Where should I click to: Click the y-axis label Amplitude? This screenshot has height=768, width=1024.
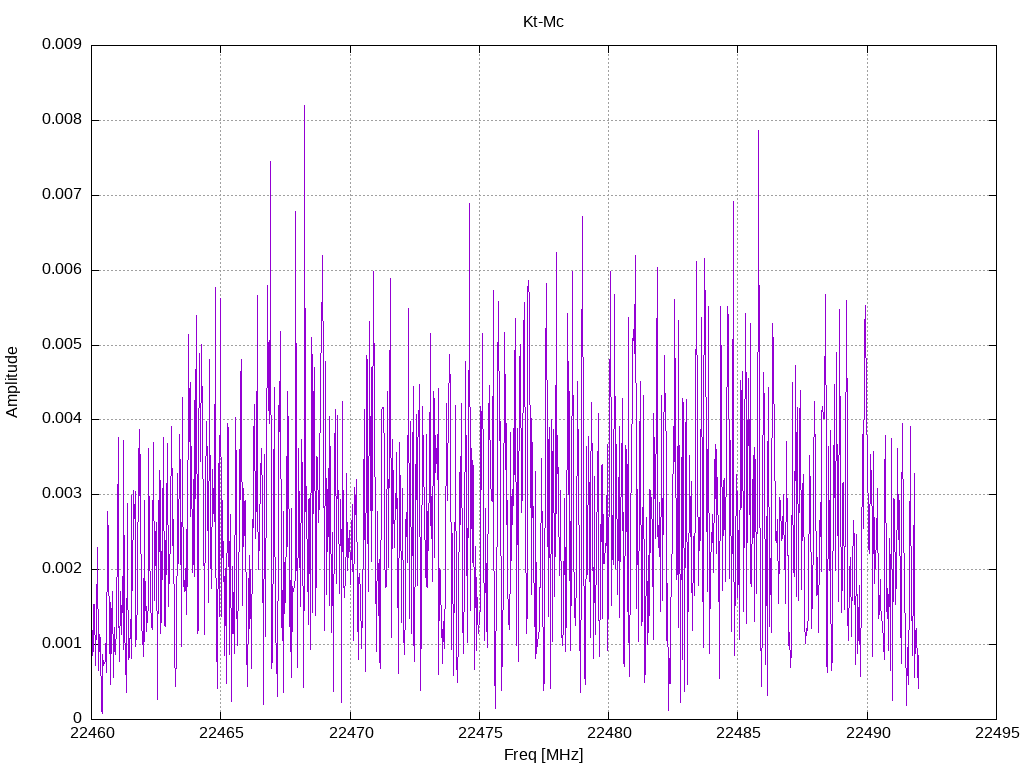(12, 382)
